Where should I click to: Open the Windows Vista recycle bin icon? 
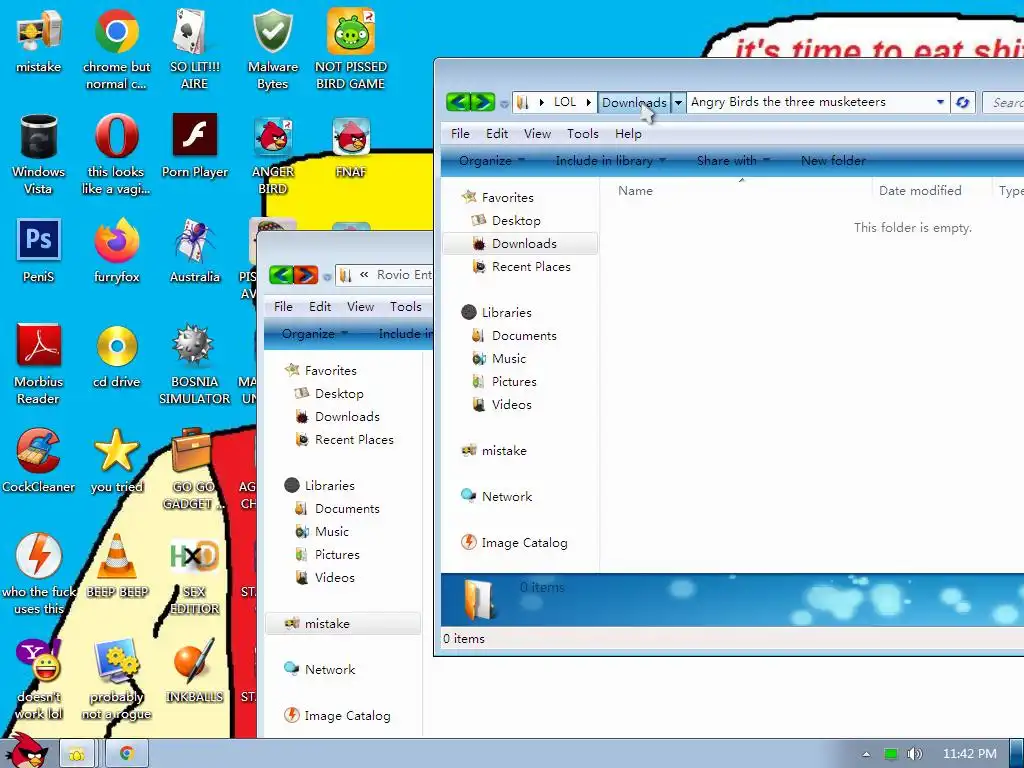point(39,153)
